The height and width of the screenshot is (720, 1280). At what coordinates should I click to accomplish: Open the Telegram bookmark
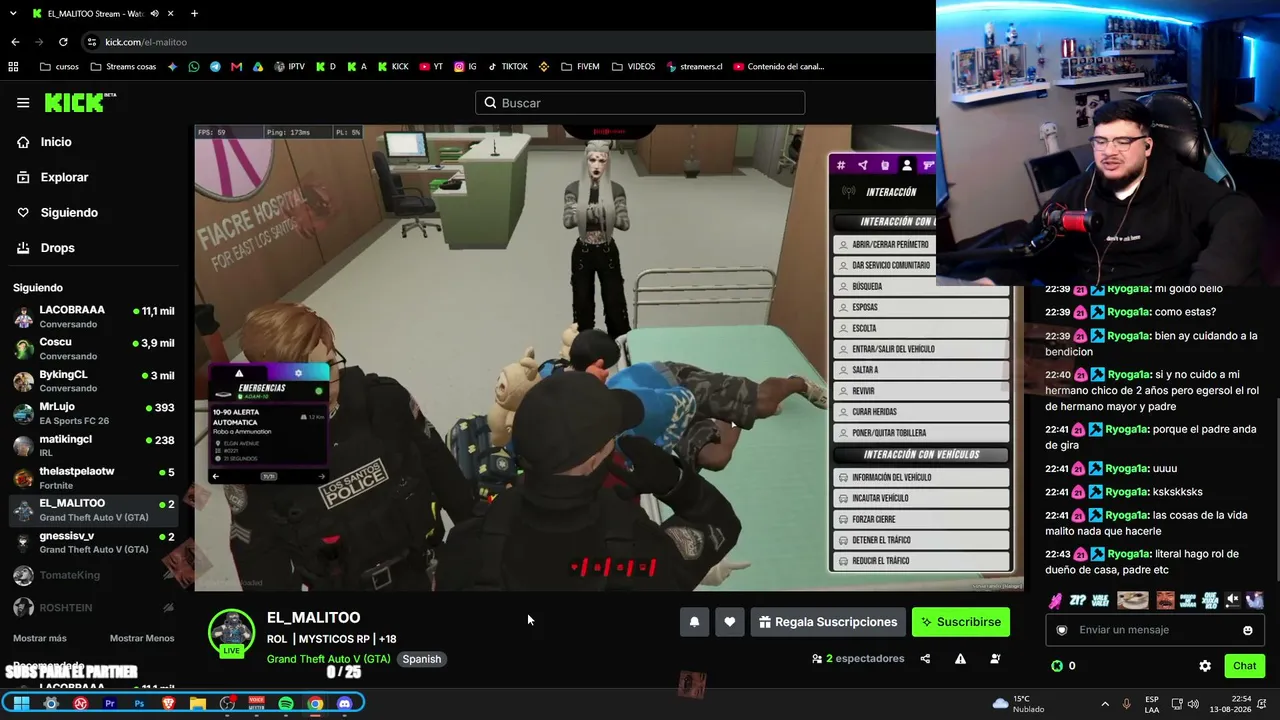click(215, 67)
